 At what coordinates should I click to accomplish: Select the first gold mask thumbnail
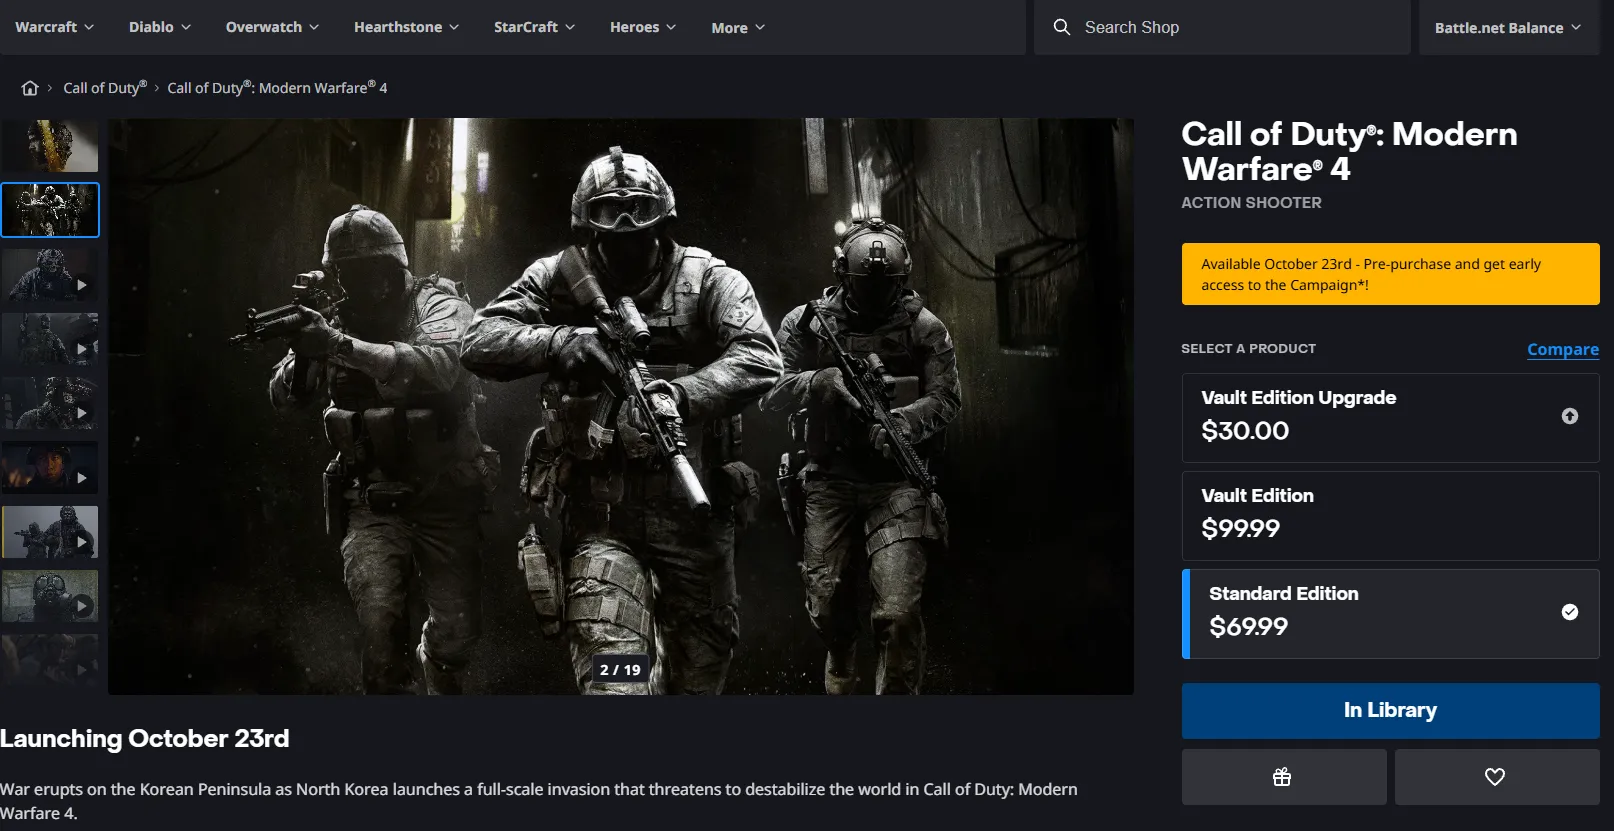coord(50,146)
